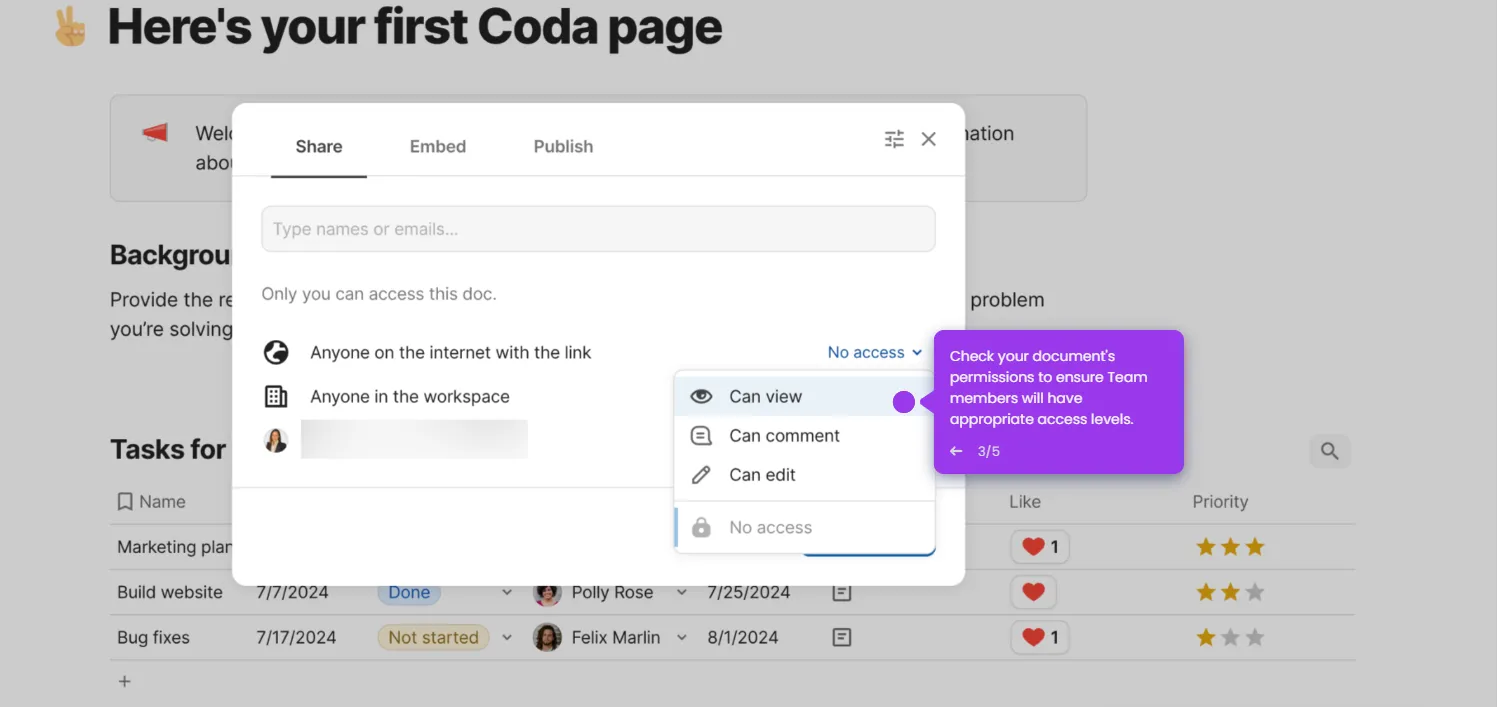
Task: Open the Publish tab
Action: [563, 146]
